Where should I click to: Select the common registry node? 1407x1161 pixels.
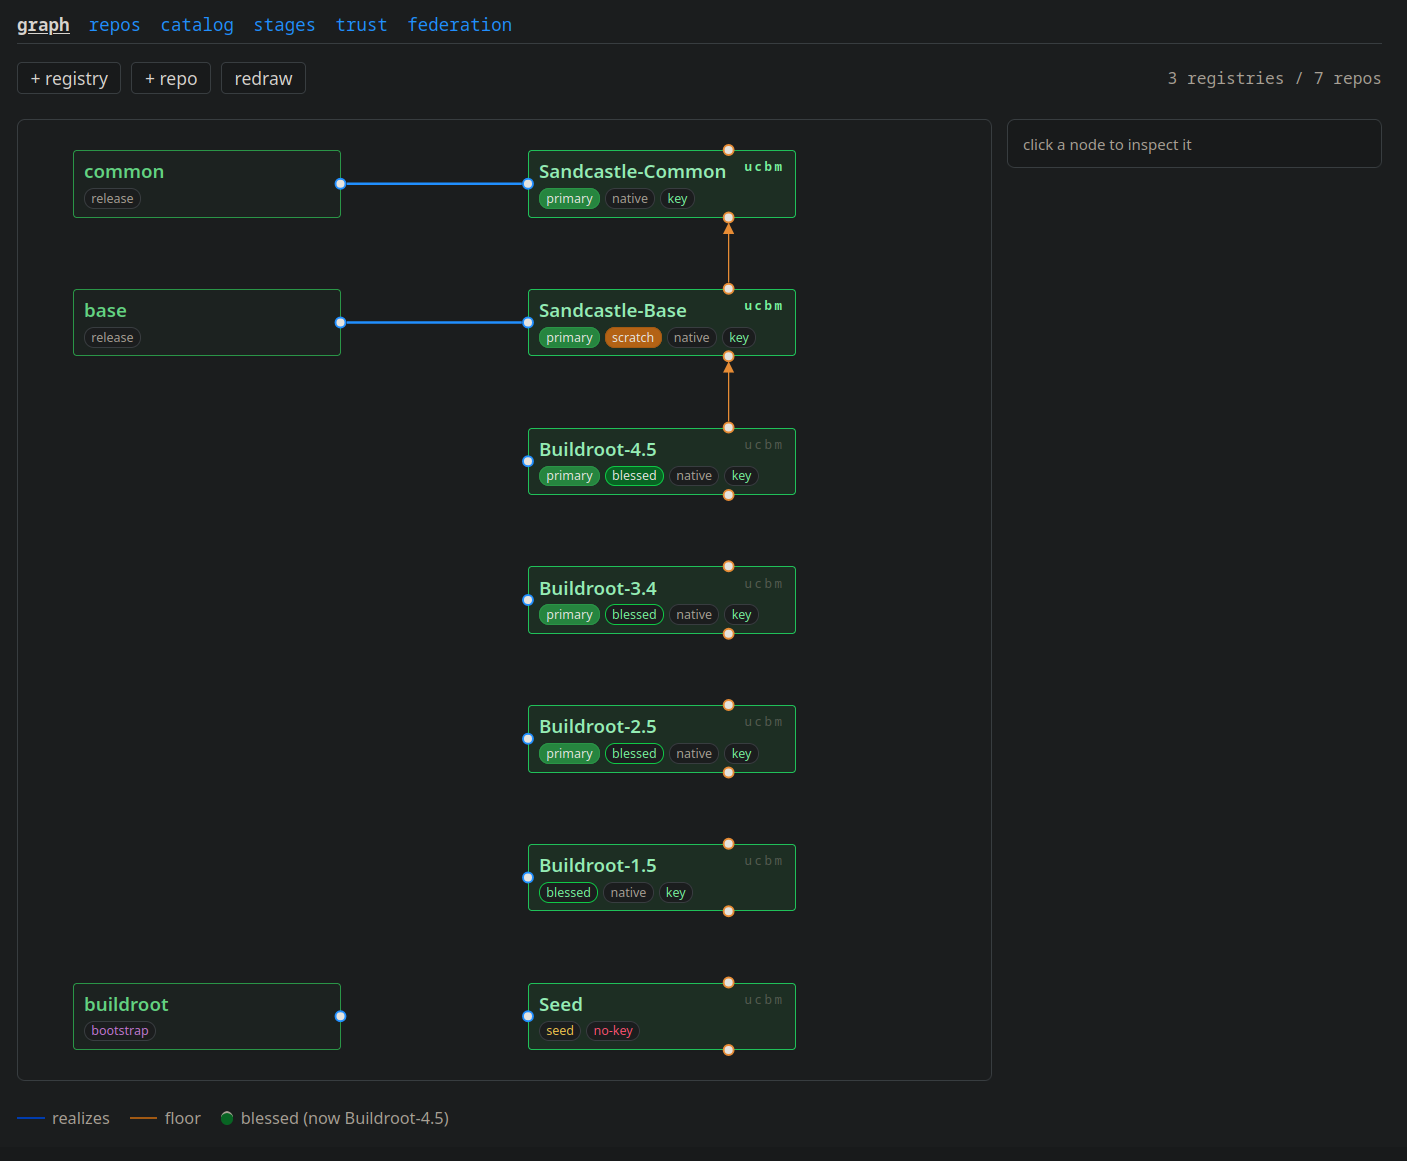pyautogui.click(x=207, y=184)
